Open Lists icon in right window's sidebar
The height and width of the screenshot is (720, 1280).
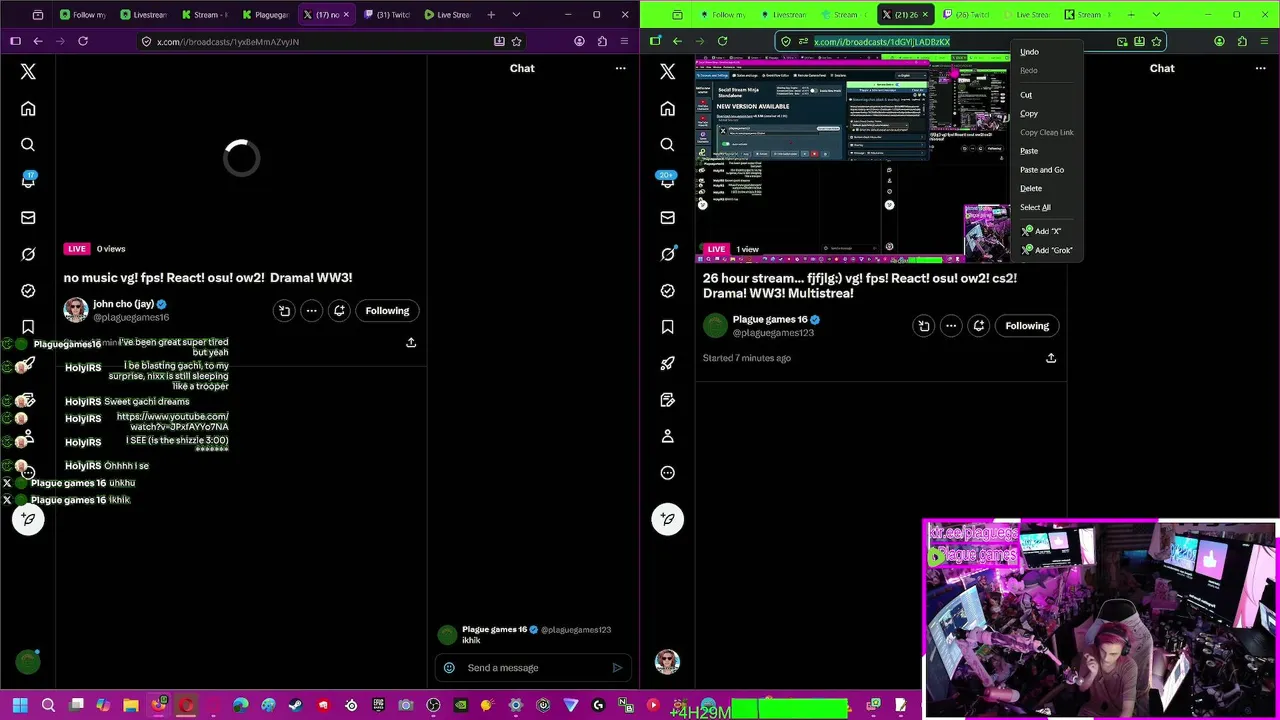[x=668, y=400]
